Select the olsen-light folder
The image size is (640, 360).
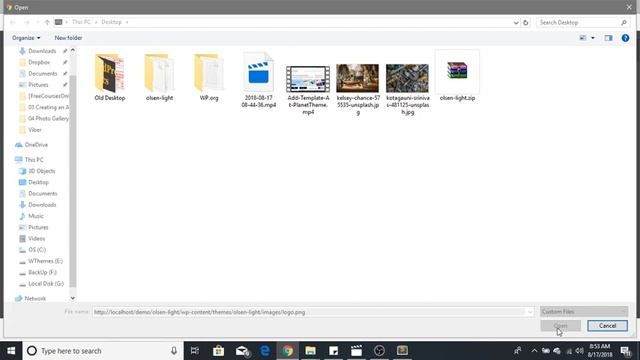159,77
